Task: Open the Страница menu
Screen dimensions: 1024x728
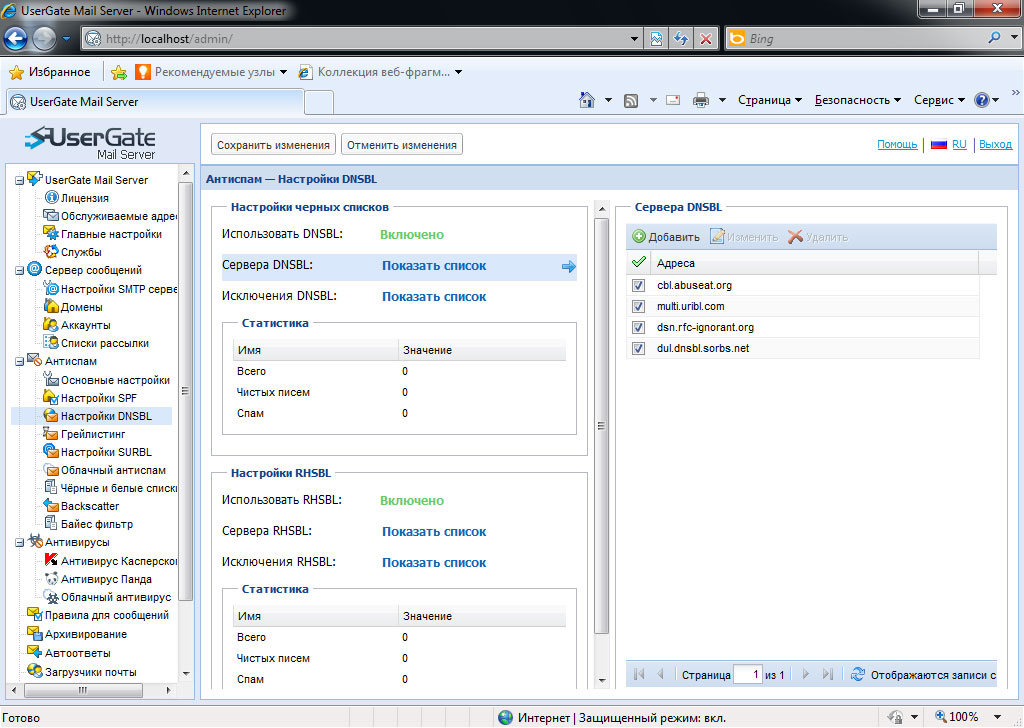Action: tap(770, 100)
